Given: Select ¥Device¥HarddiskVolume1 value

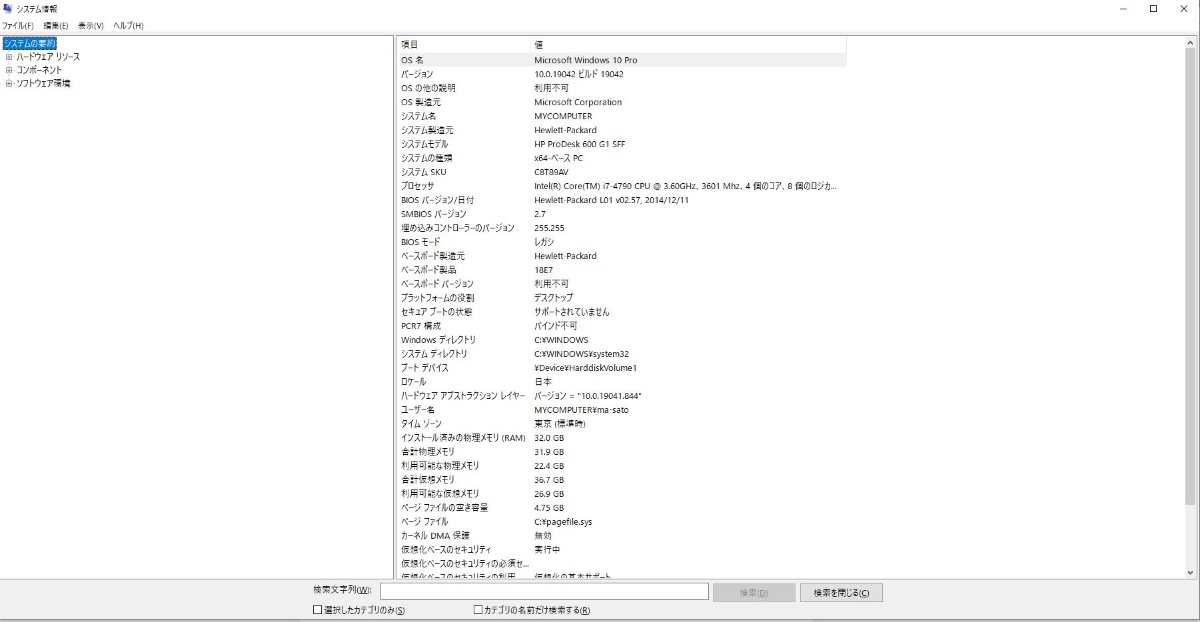Looking at the screenshot, I should pyautogui.click(x=586, y=368).
